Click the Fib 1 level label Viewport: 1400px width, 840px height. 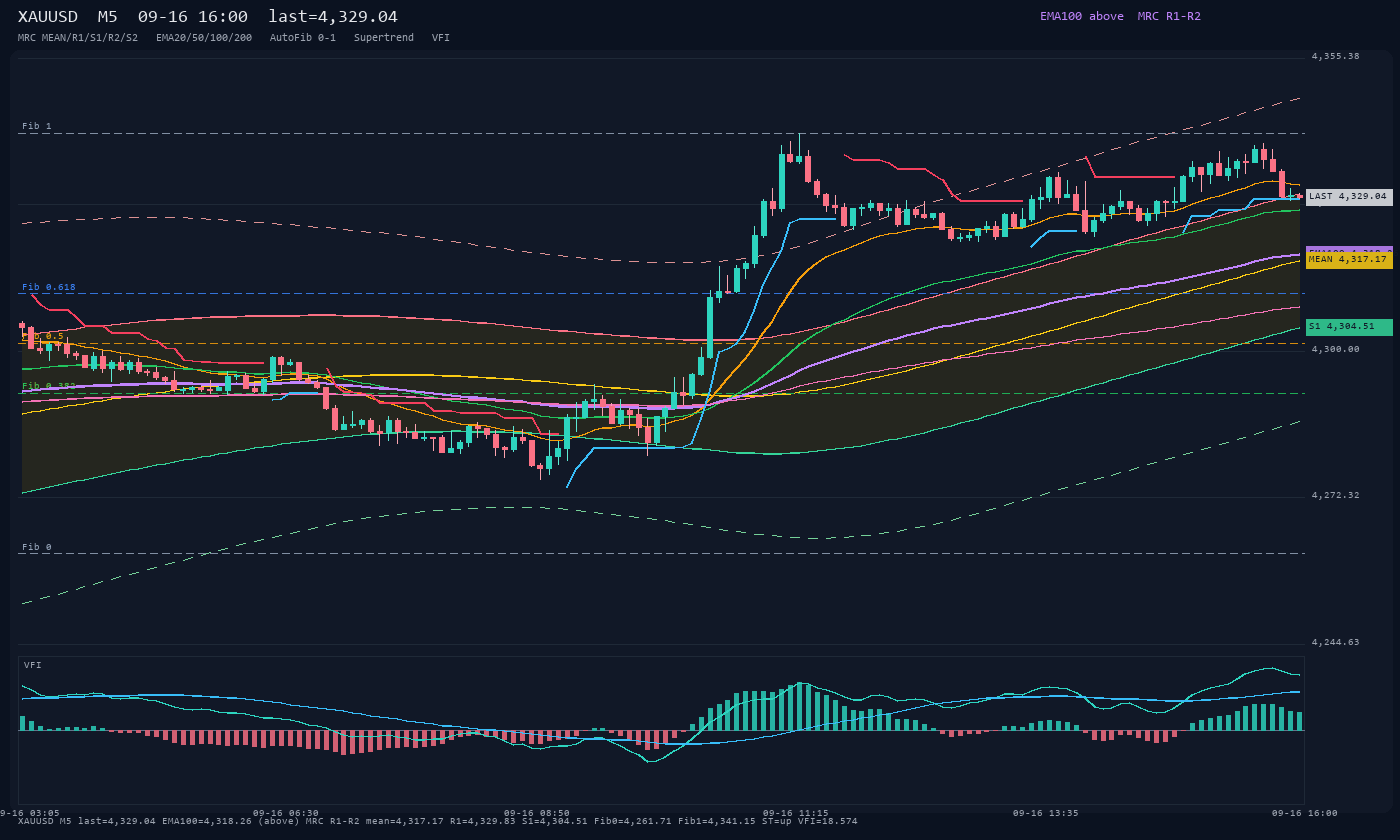[x=37, y=126]
